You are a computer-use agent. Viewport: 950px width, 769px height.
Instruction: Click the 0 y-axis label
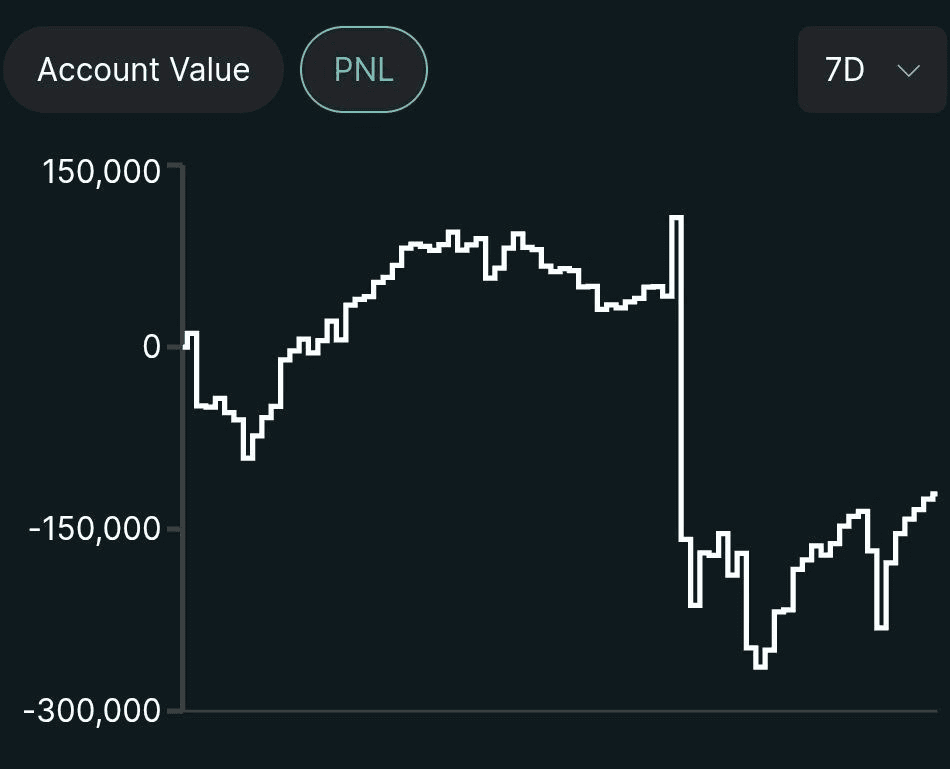(151, 347)
